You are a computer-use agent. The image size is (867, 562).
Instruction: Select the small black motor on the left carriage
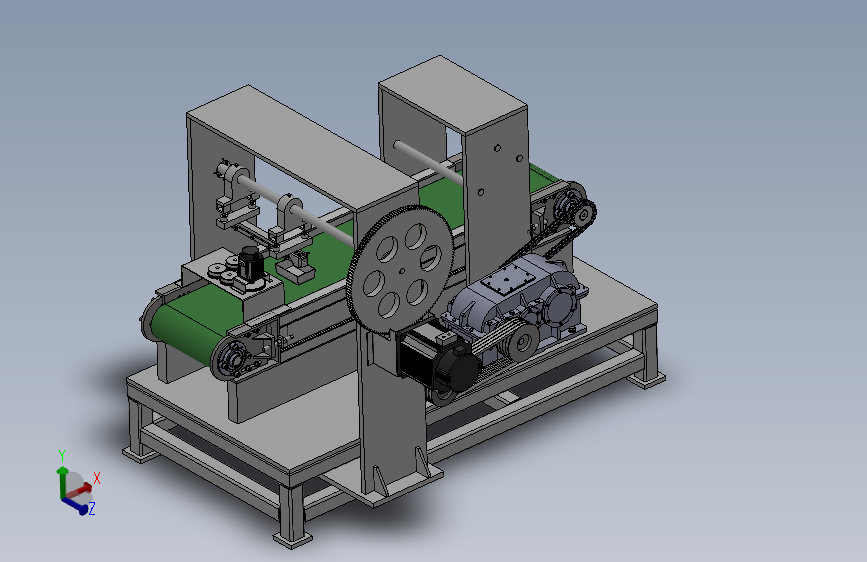[x=250, y=263]
